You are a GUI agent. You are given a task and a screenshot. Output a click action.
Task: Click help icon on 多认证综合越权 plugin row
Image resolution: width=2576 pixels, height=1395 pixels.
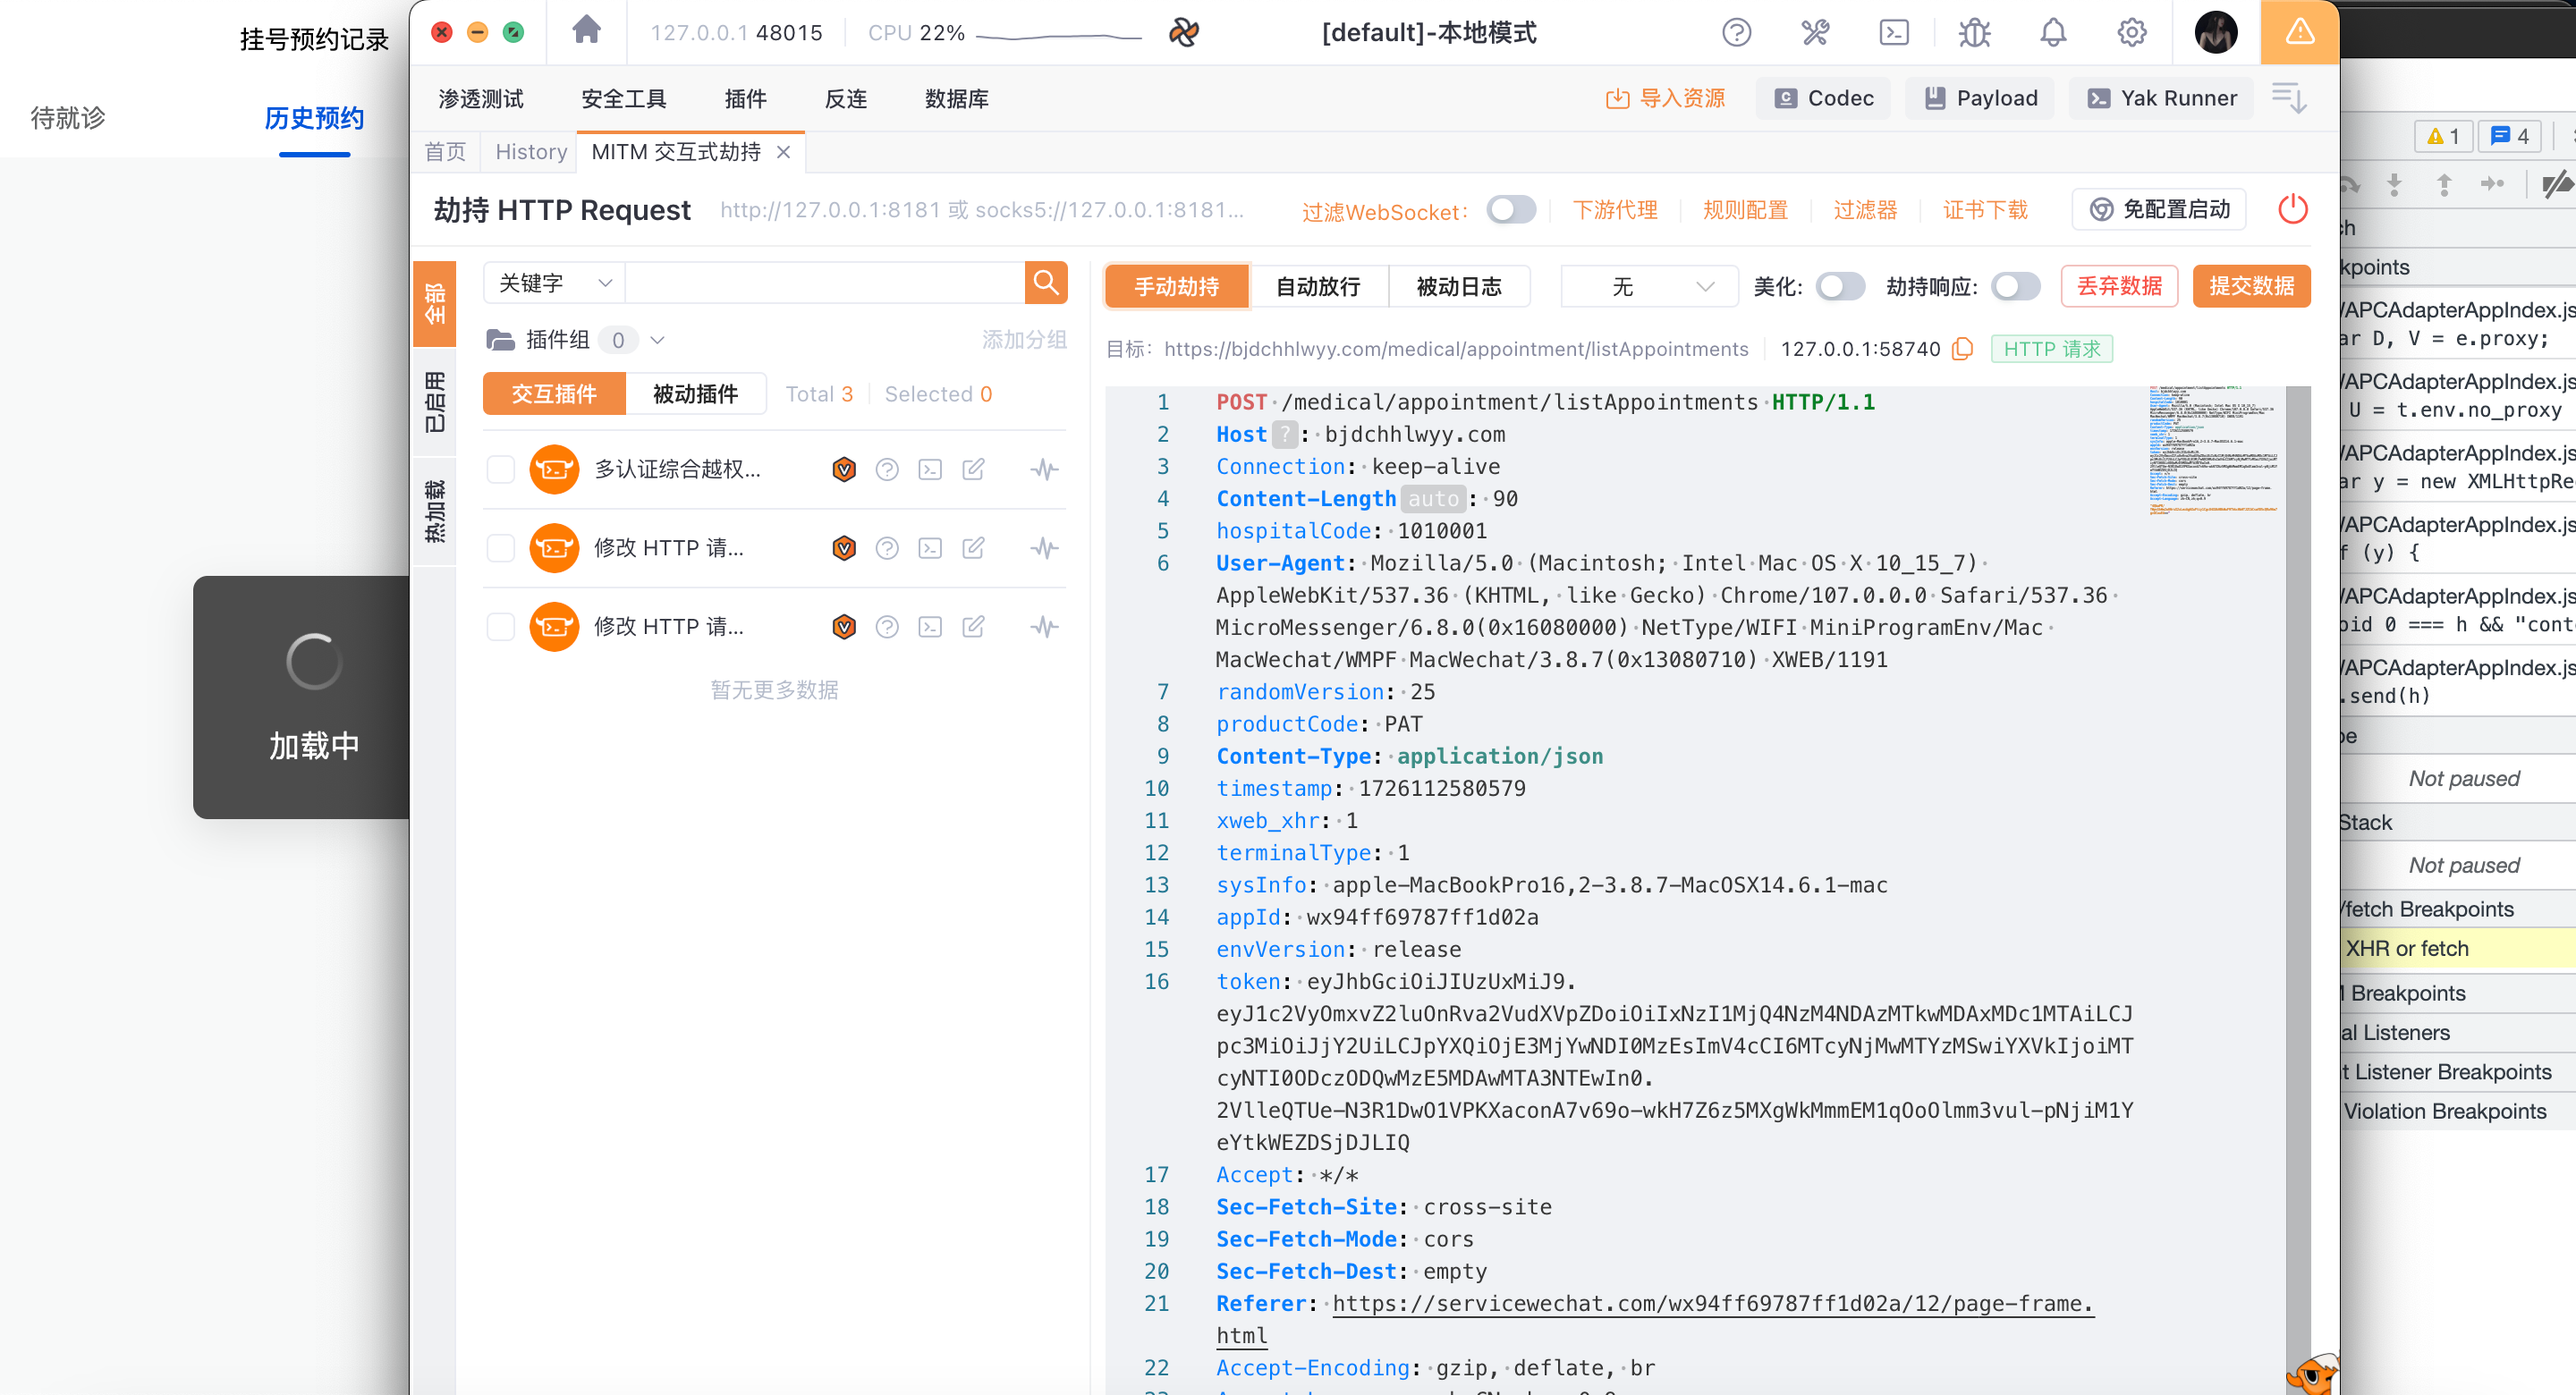[x=886, y=469]
